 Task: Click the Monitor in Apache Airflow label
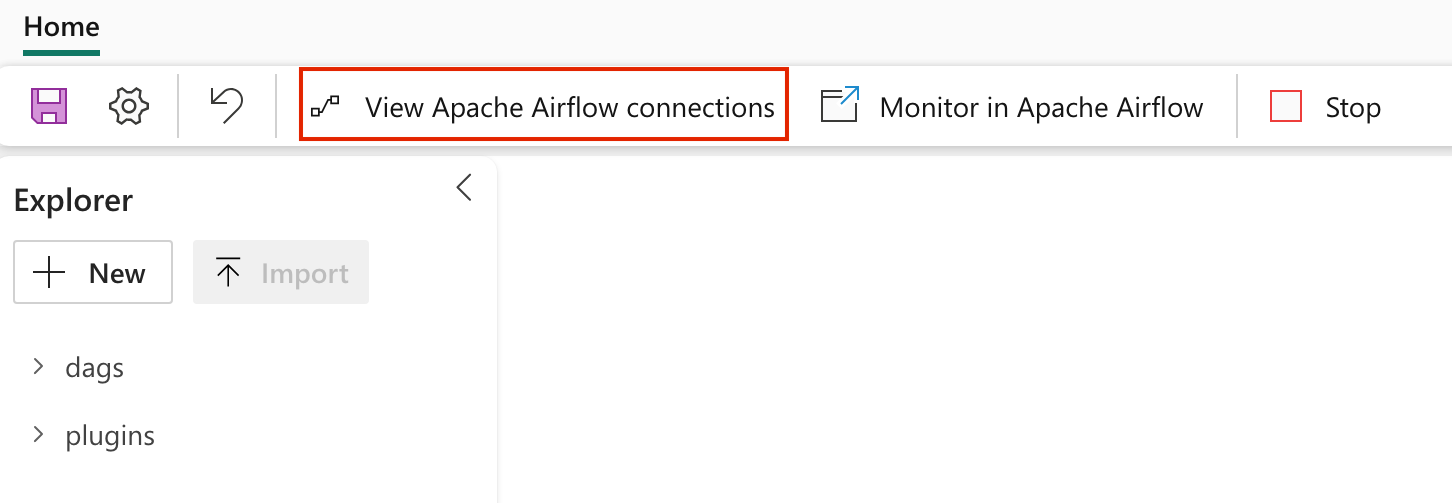coord(1041,107)
